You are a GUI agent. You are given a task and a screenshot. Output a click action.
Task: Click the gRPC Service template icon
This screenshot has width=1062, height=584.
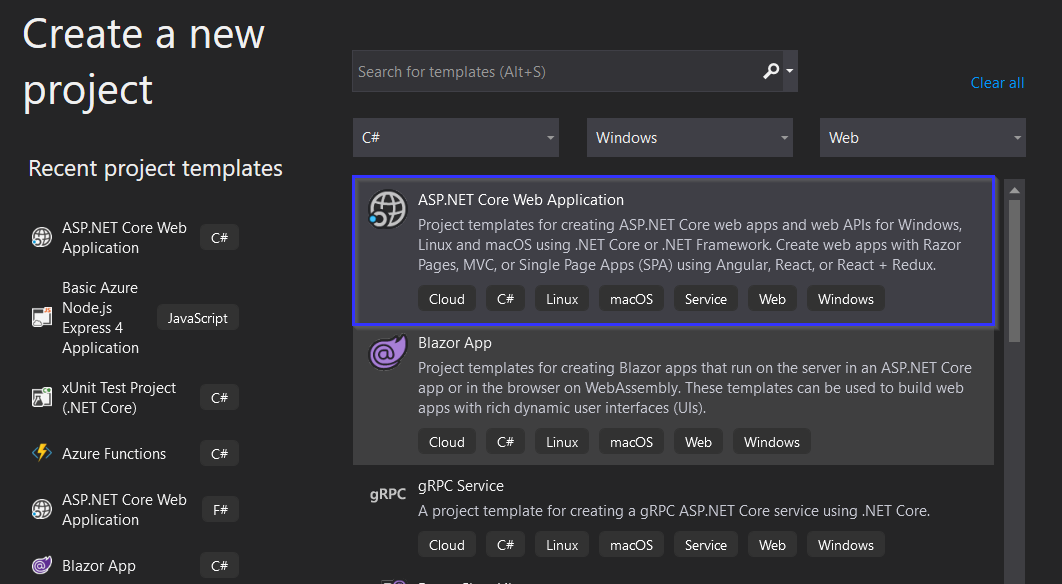pyautogui.click(x=388, y=493)
